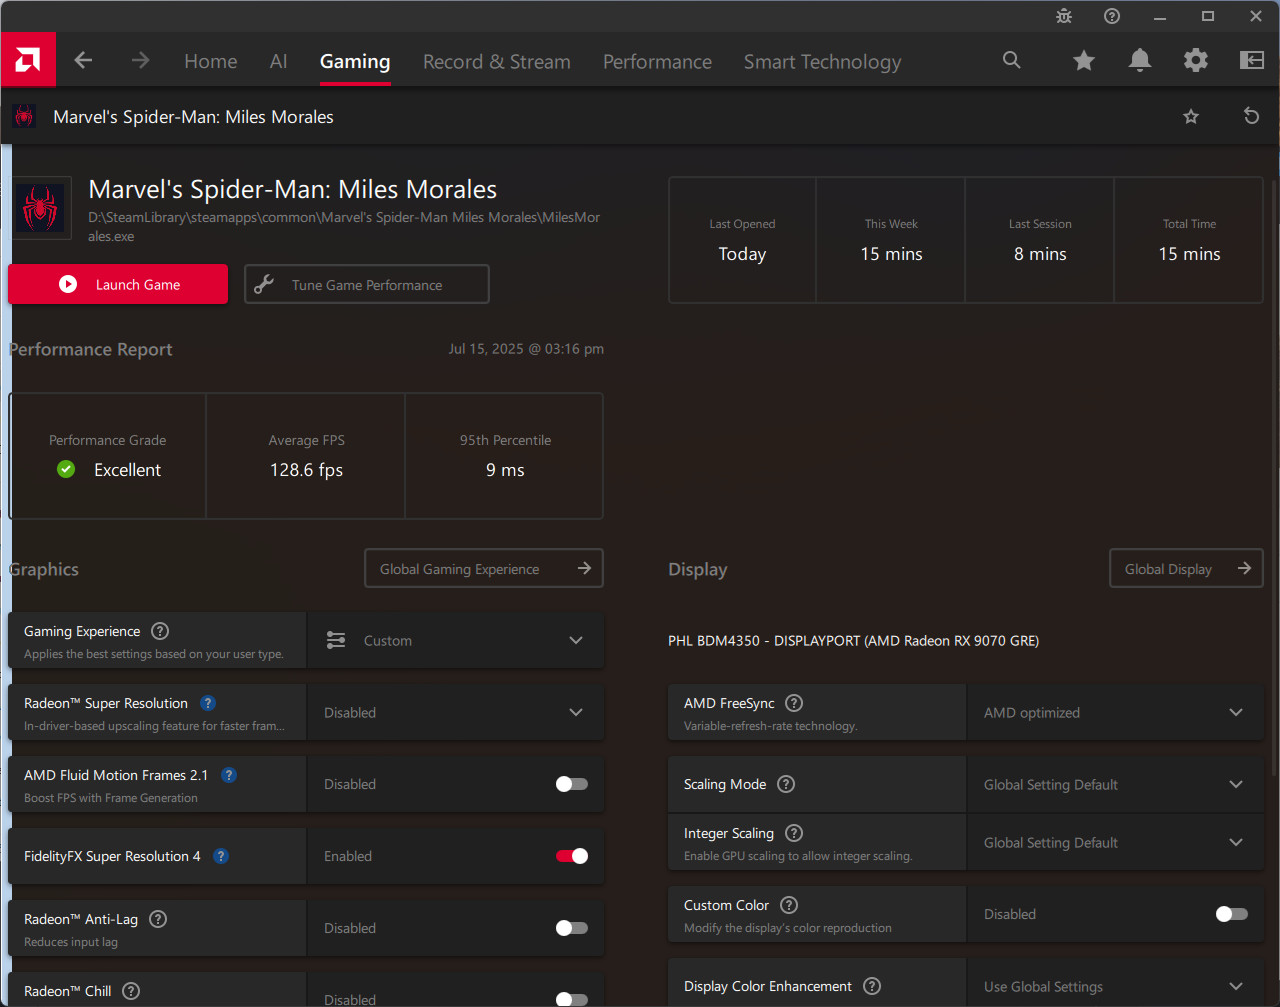Click the small Spider-Man breadcrumb icon

[x=24, y=116]
